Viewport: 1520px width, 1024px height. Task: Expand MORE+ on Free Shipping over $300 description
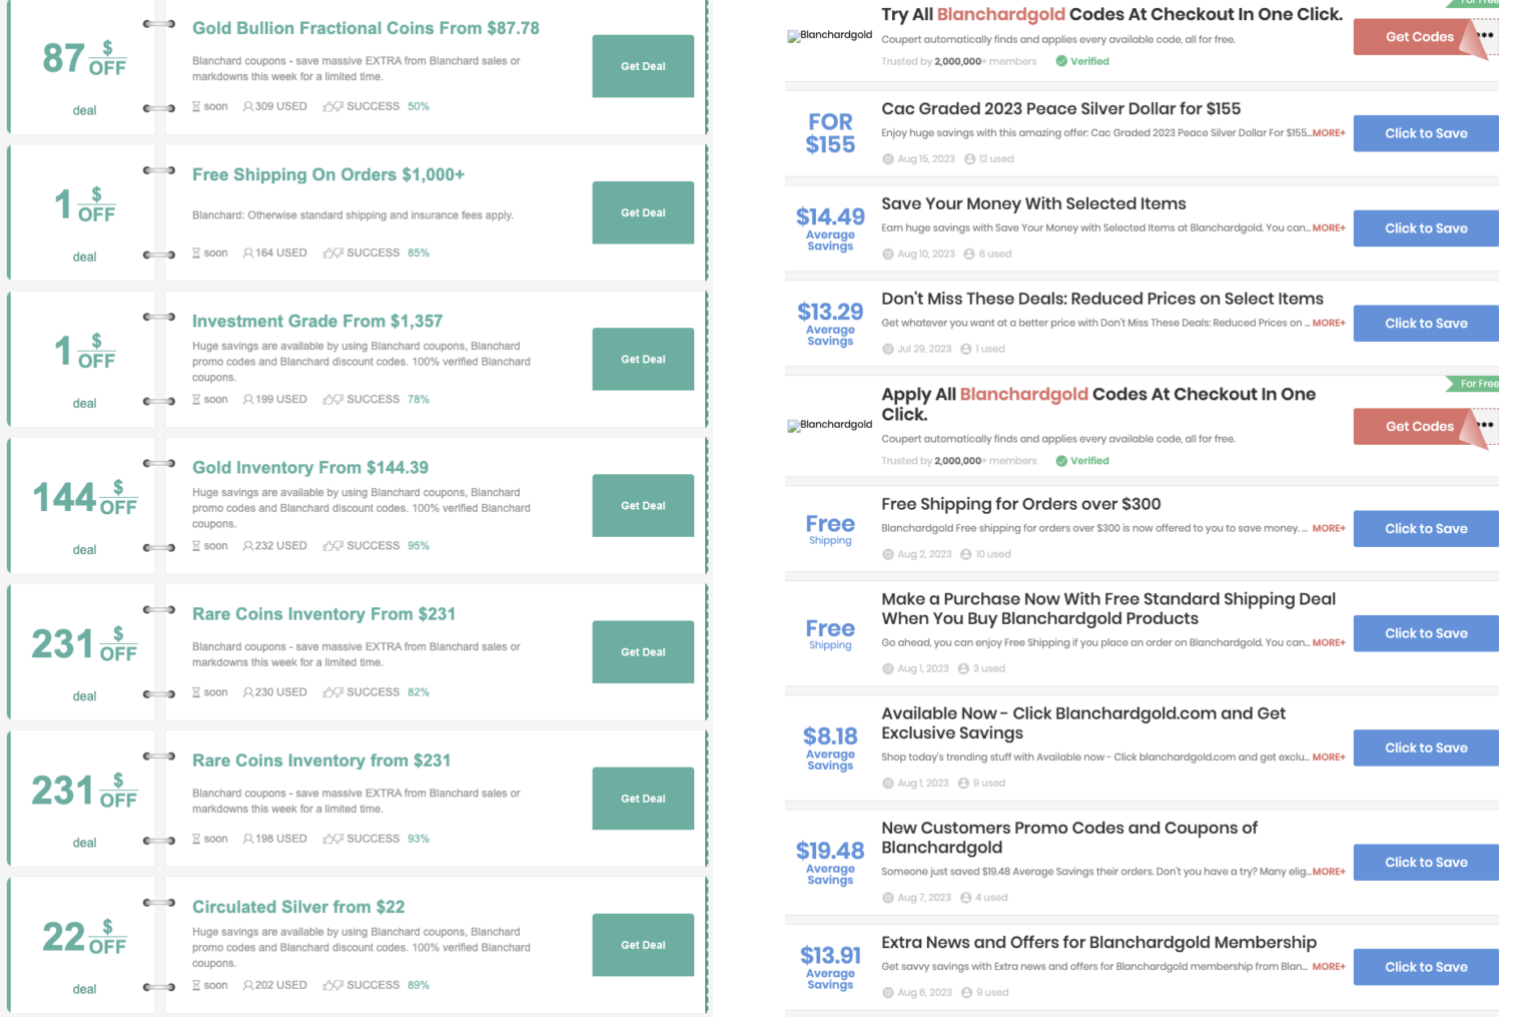click(x=1329, y=528)
